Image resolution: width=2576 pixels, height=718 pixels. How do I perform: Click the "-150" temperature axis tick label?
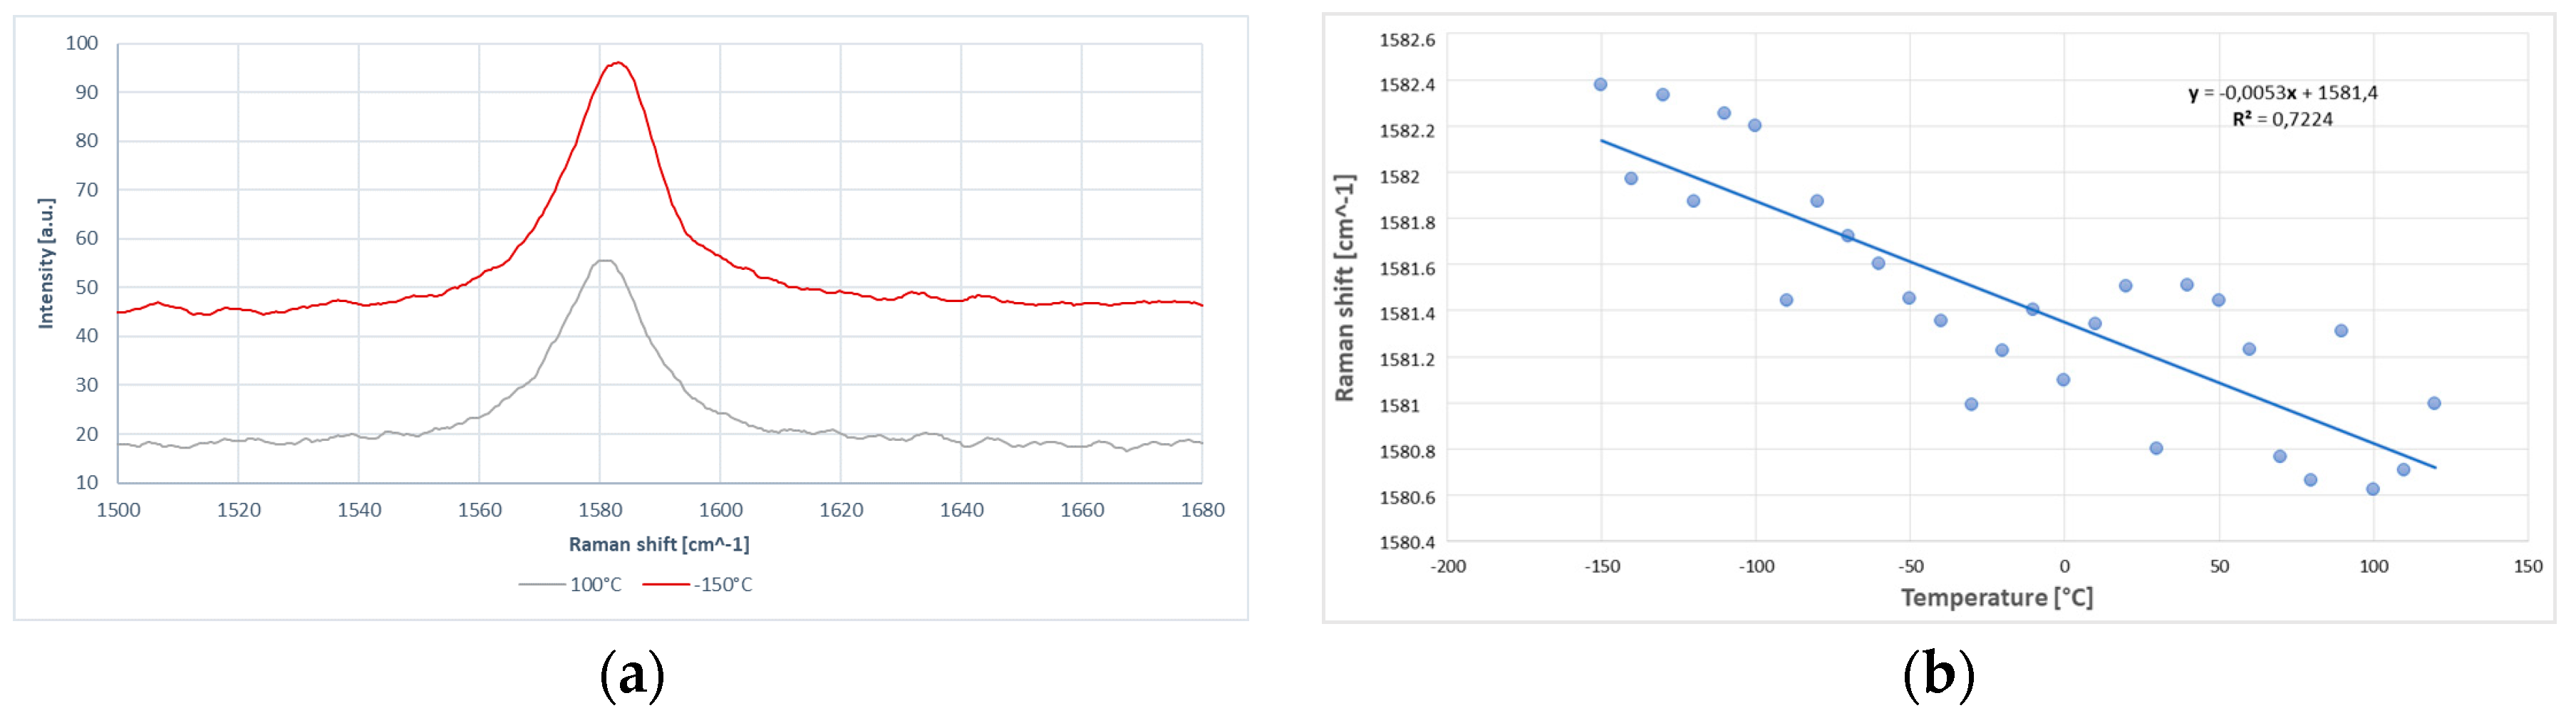[1602, 567]
